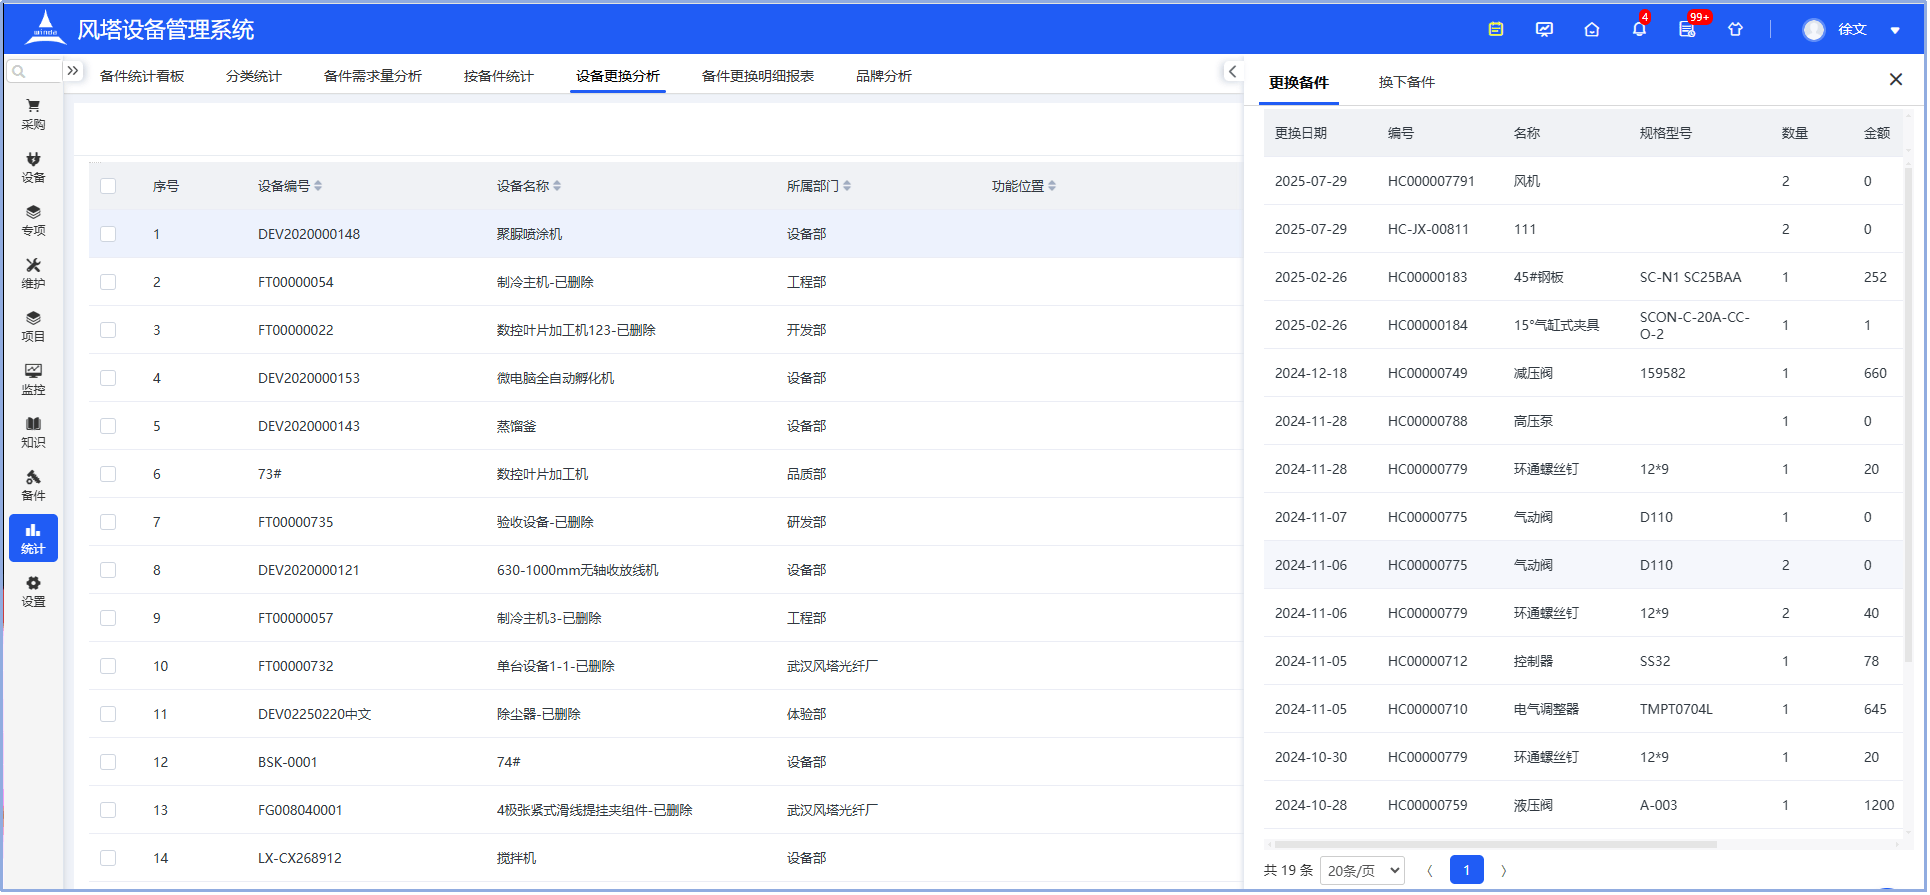Click the 风塔 logo in header
Viewport: 1930px width, 895px height.
coord(45,28)
